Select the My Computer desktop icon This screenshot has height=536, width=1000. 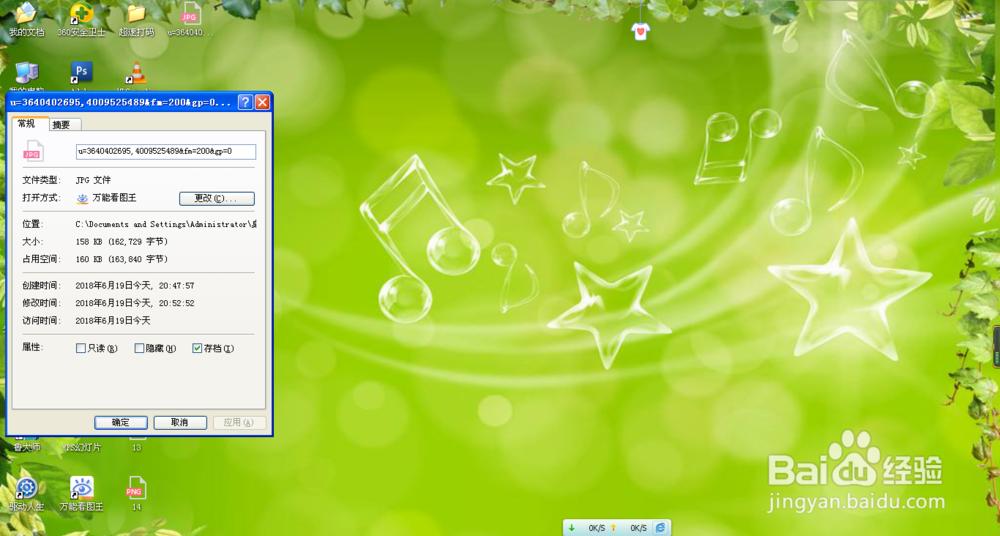[26, 72]
